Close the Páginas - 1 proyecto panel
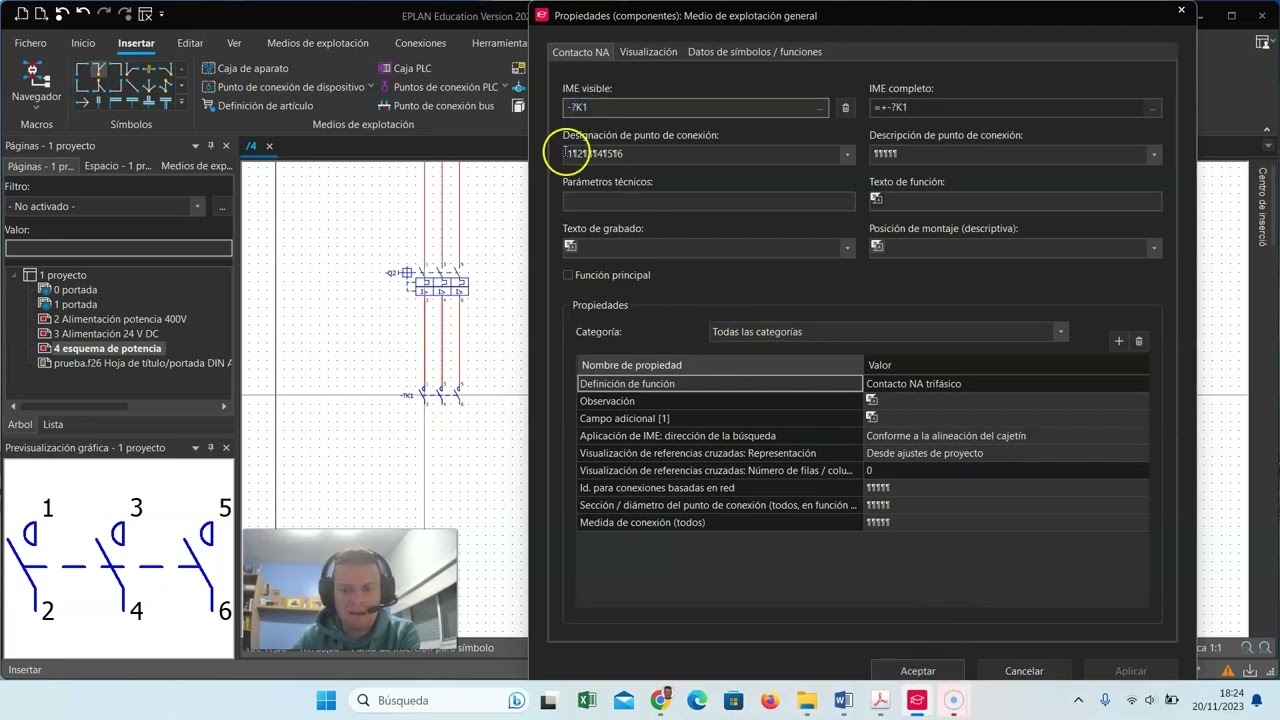1280x720 pixels. [x=226, y=146]
